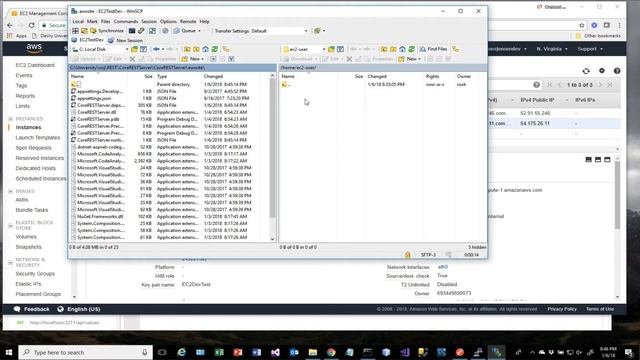Viewport: 640px width, 360px height.
Task: Open the New Session tab
Action: click(x=126, y=40)
